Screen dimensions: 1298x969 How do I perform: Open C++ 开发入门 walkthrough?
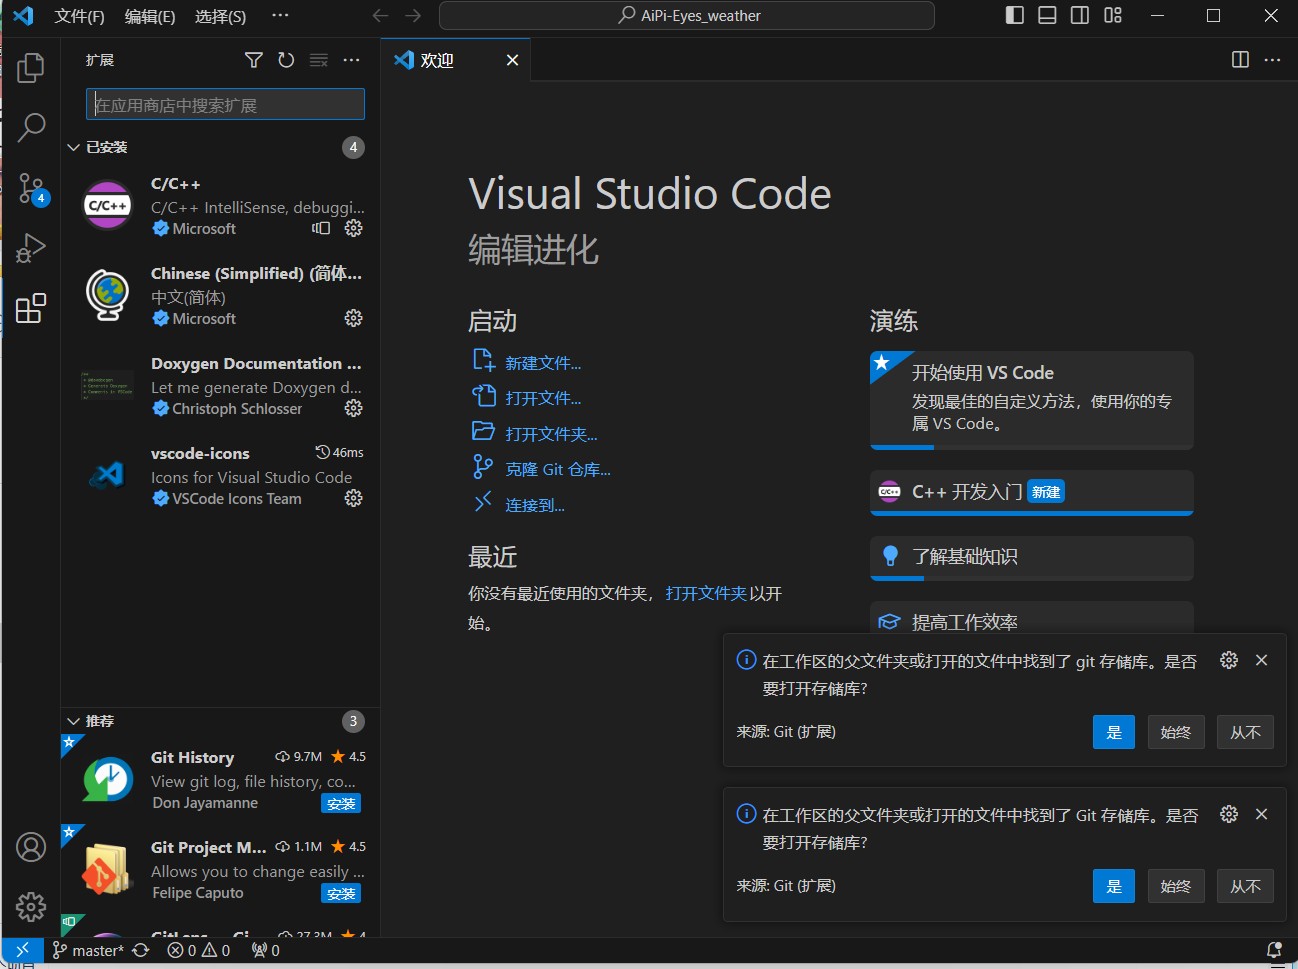1032,492
